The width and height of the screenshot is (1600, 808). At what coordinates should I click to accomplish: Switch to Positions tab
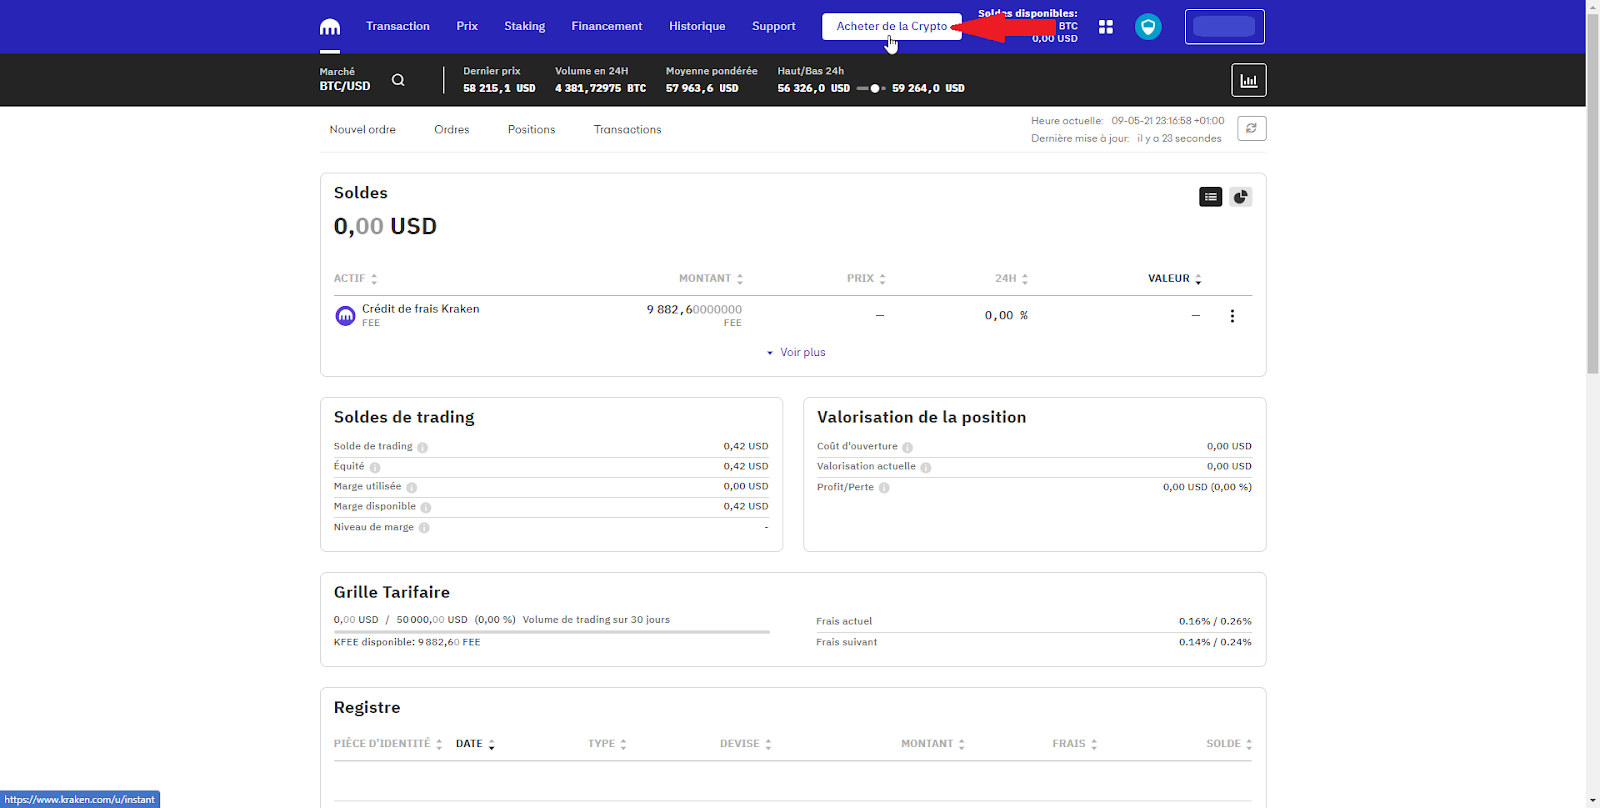tap(531, 129)
